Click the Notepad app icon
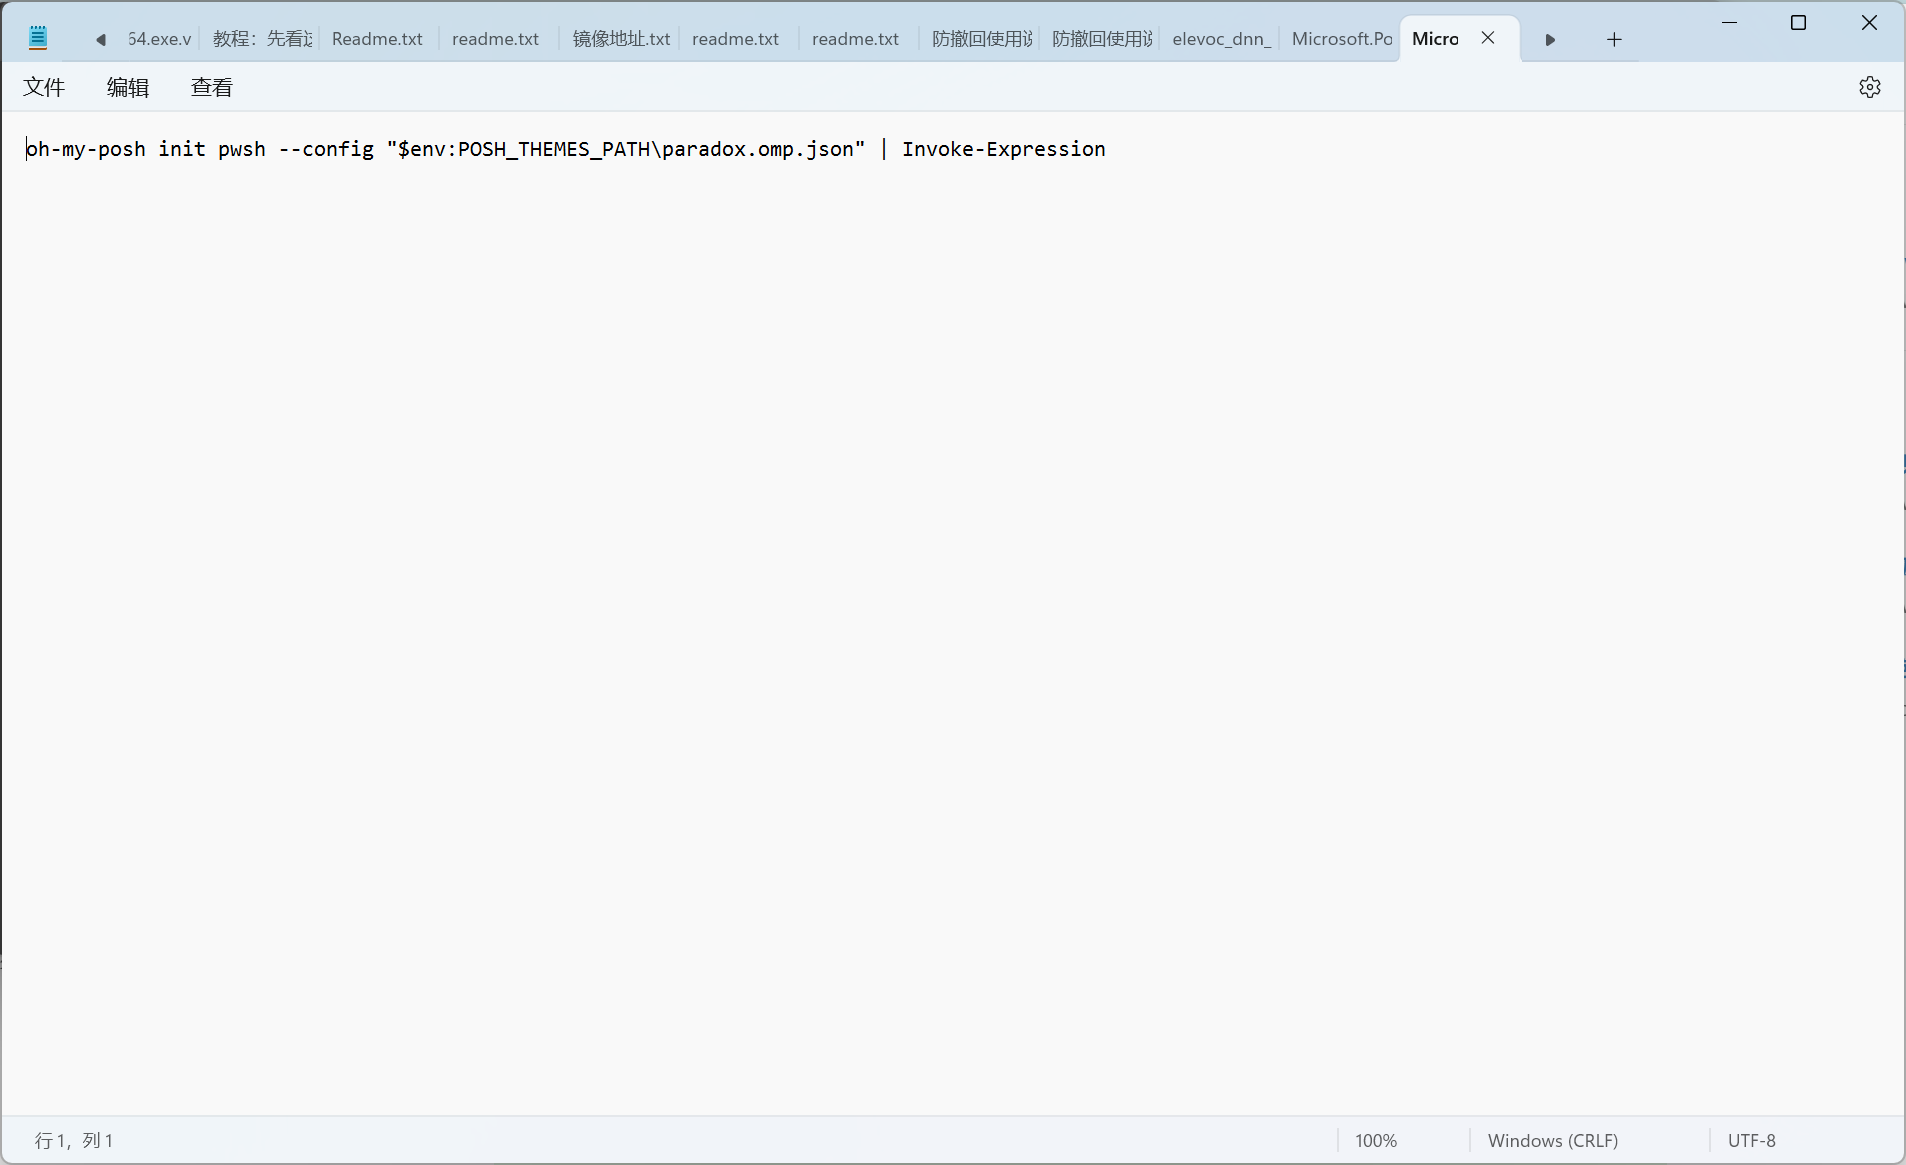This screenshot has width=1906, height=1165. point(38,39)
